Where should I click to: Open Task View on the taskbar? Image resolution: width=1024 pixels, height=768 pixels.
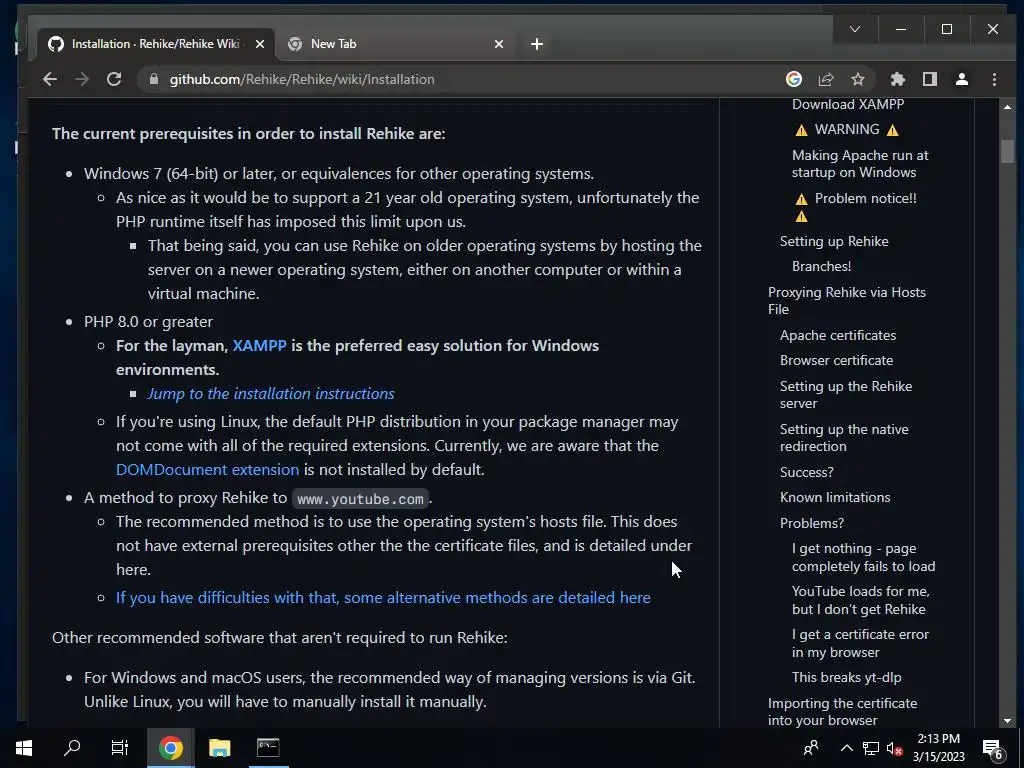(120, 748)
